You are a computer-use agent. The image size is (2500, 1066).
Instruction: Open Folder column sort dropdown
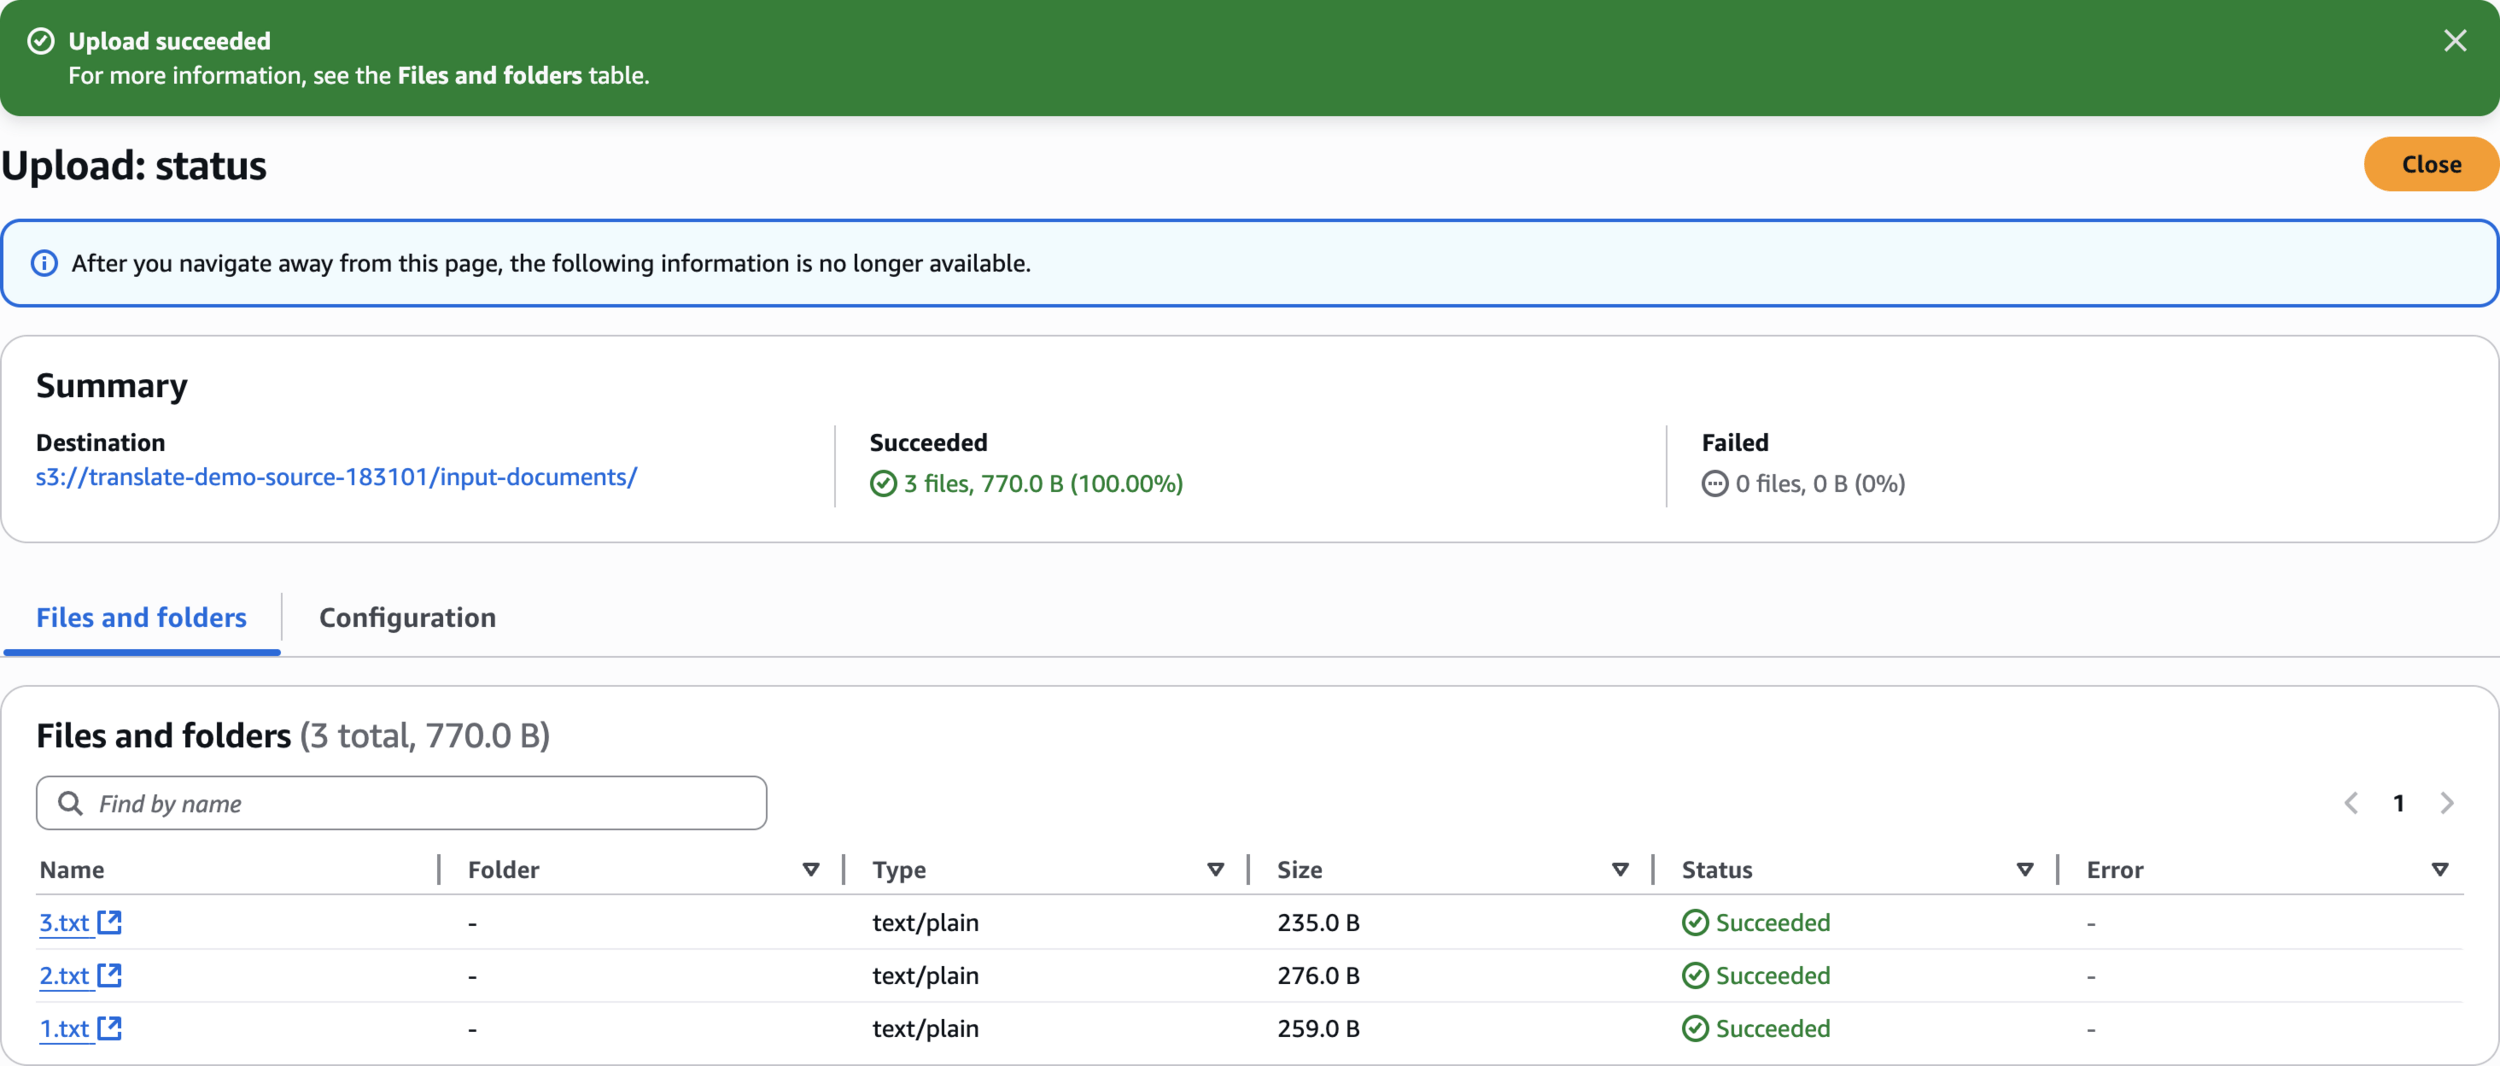811,870
